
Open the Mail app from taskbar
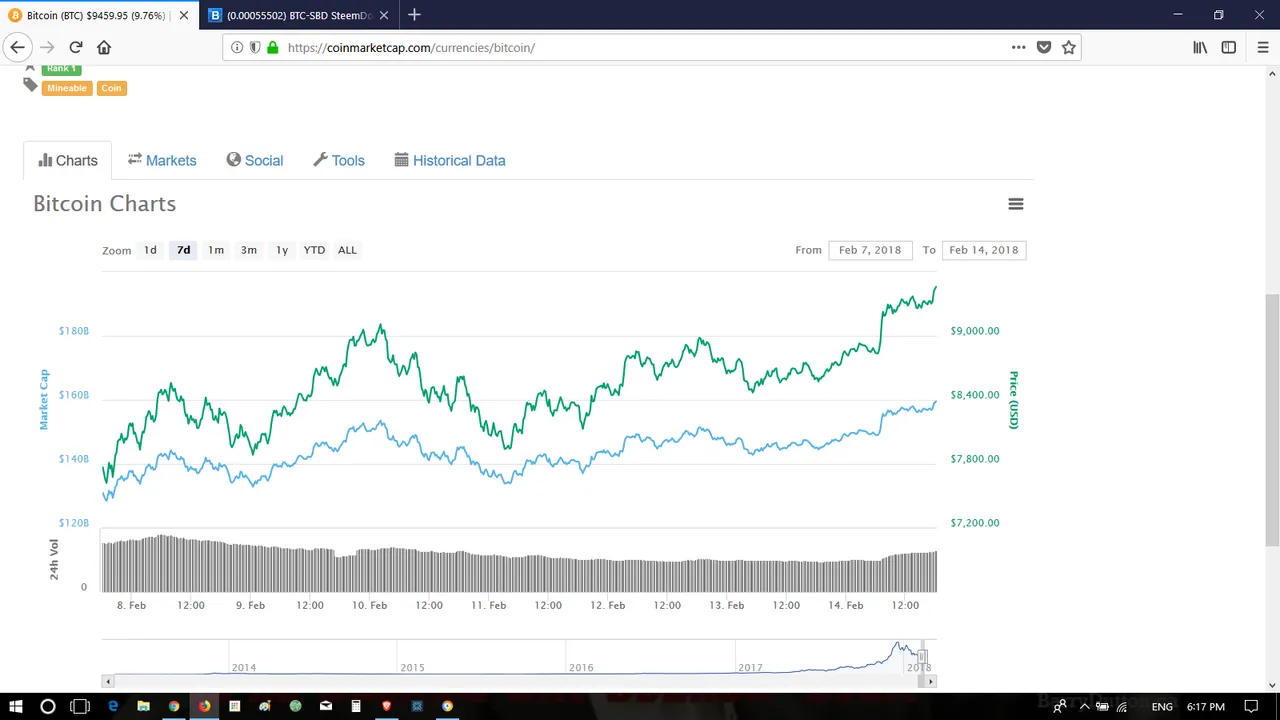325,706
